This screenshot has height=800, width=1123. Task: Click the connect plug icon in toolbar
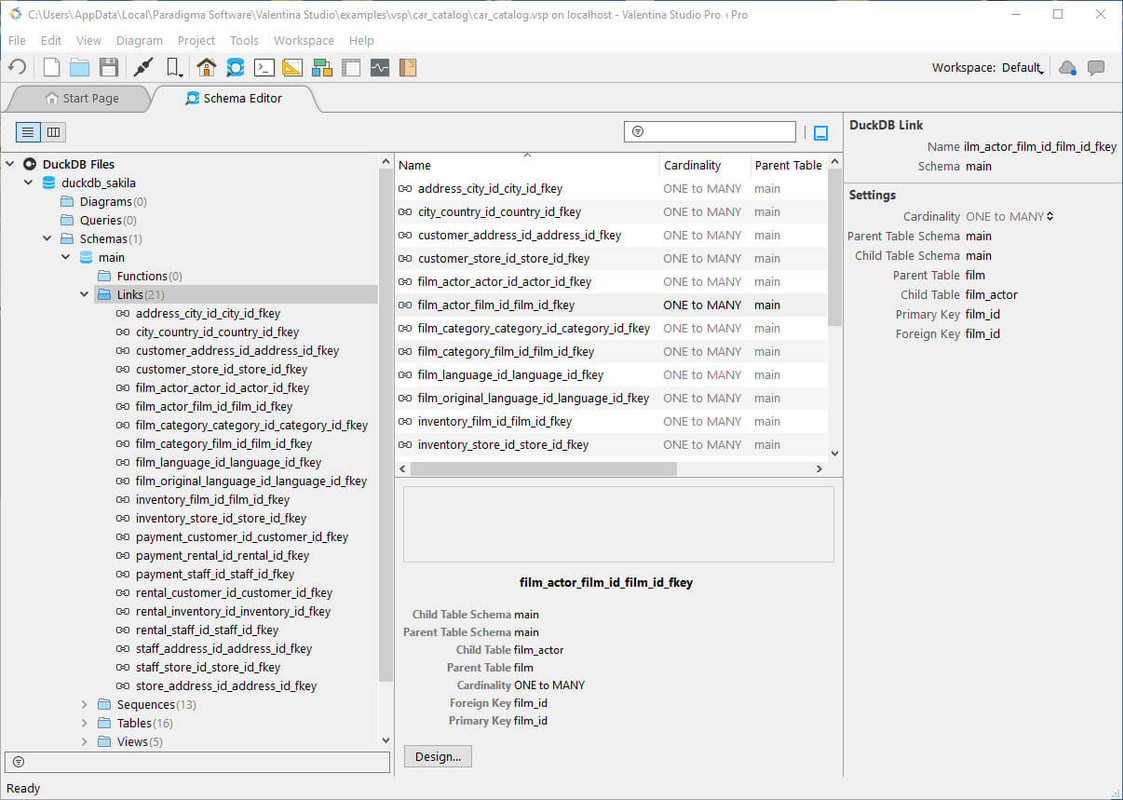coord(143,67)
